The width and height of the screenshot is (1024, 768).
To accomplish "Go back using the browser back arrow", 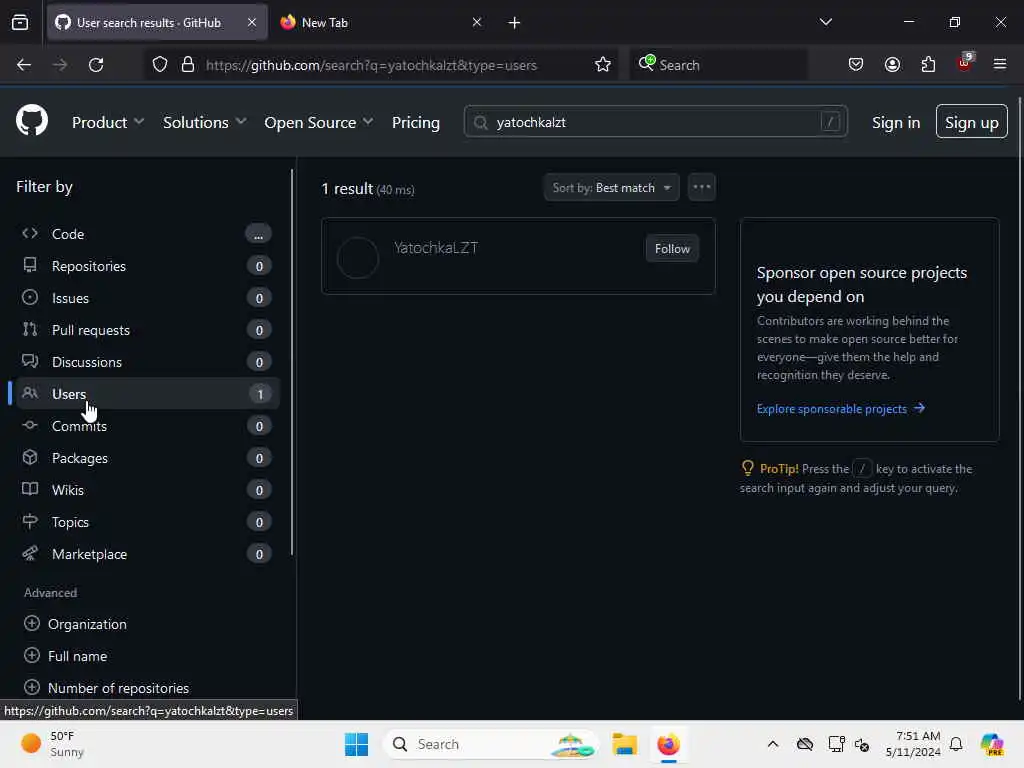I will [24, 65].
